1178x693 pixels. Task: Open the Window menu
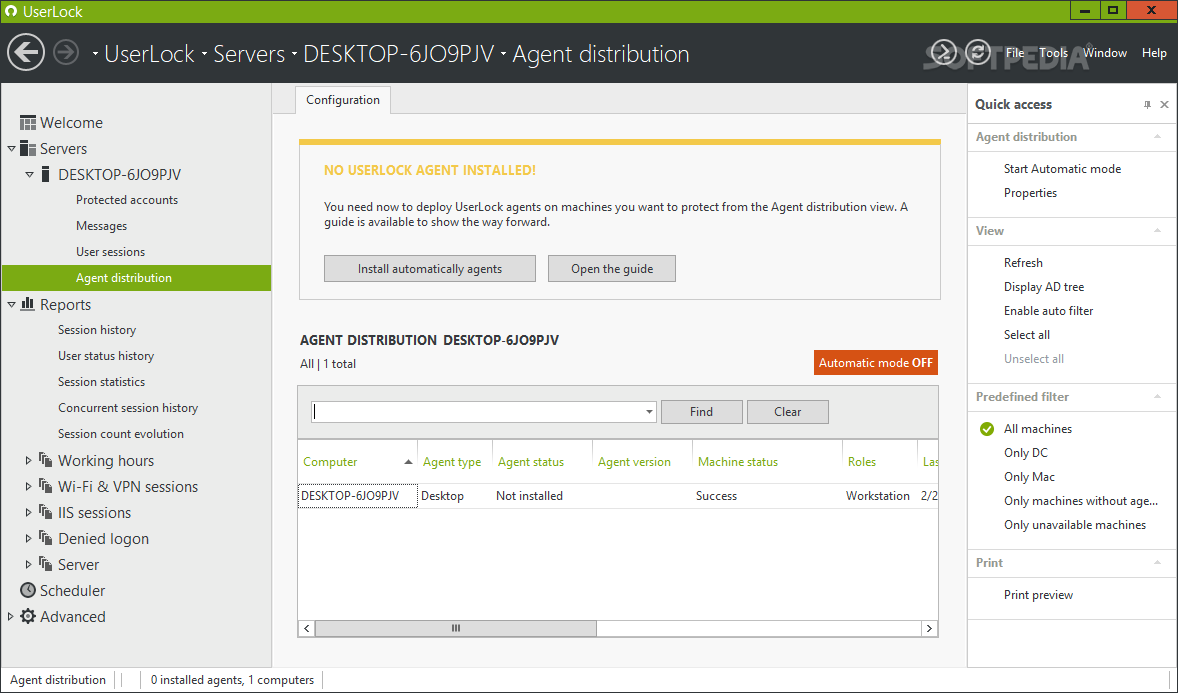pyautogui.click(x=1104, y=53)
